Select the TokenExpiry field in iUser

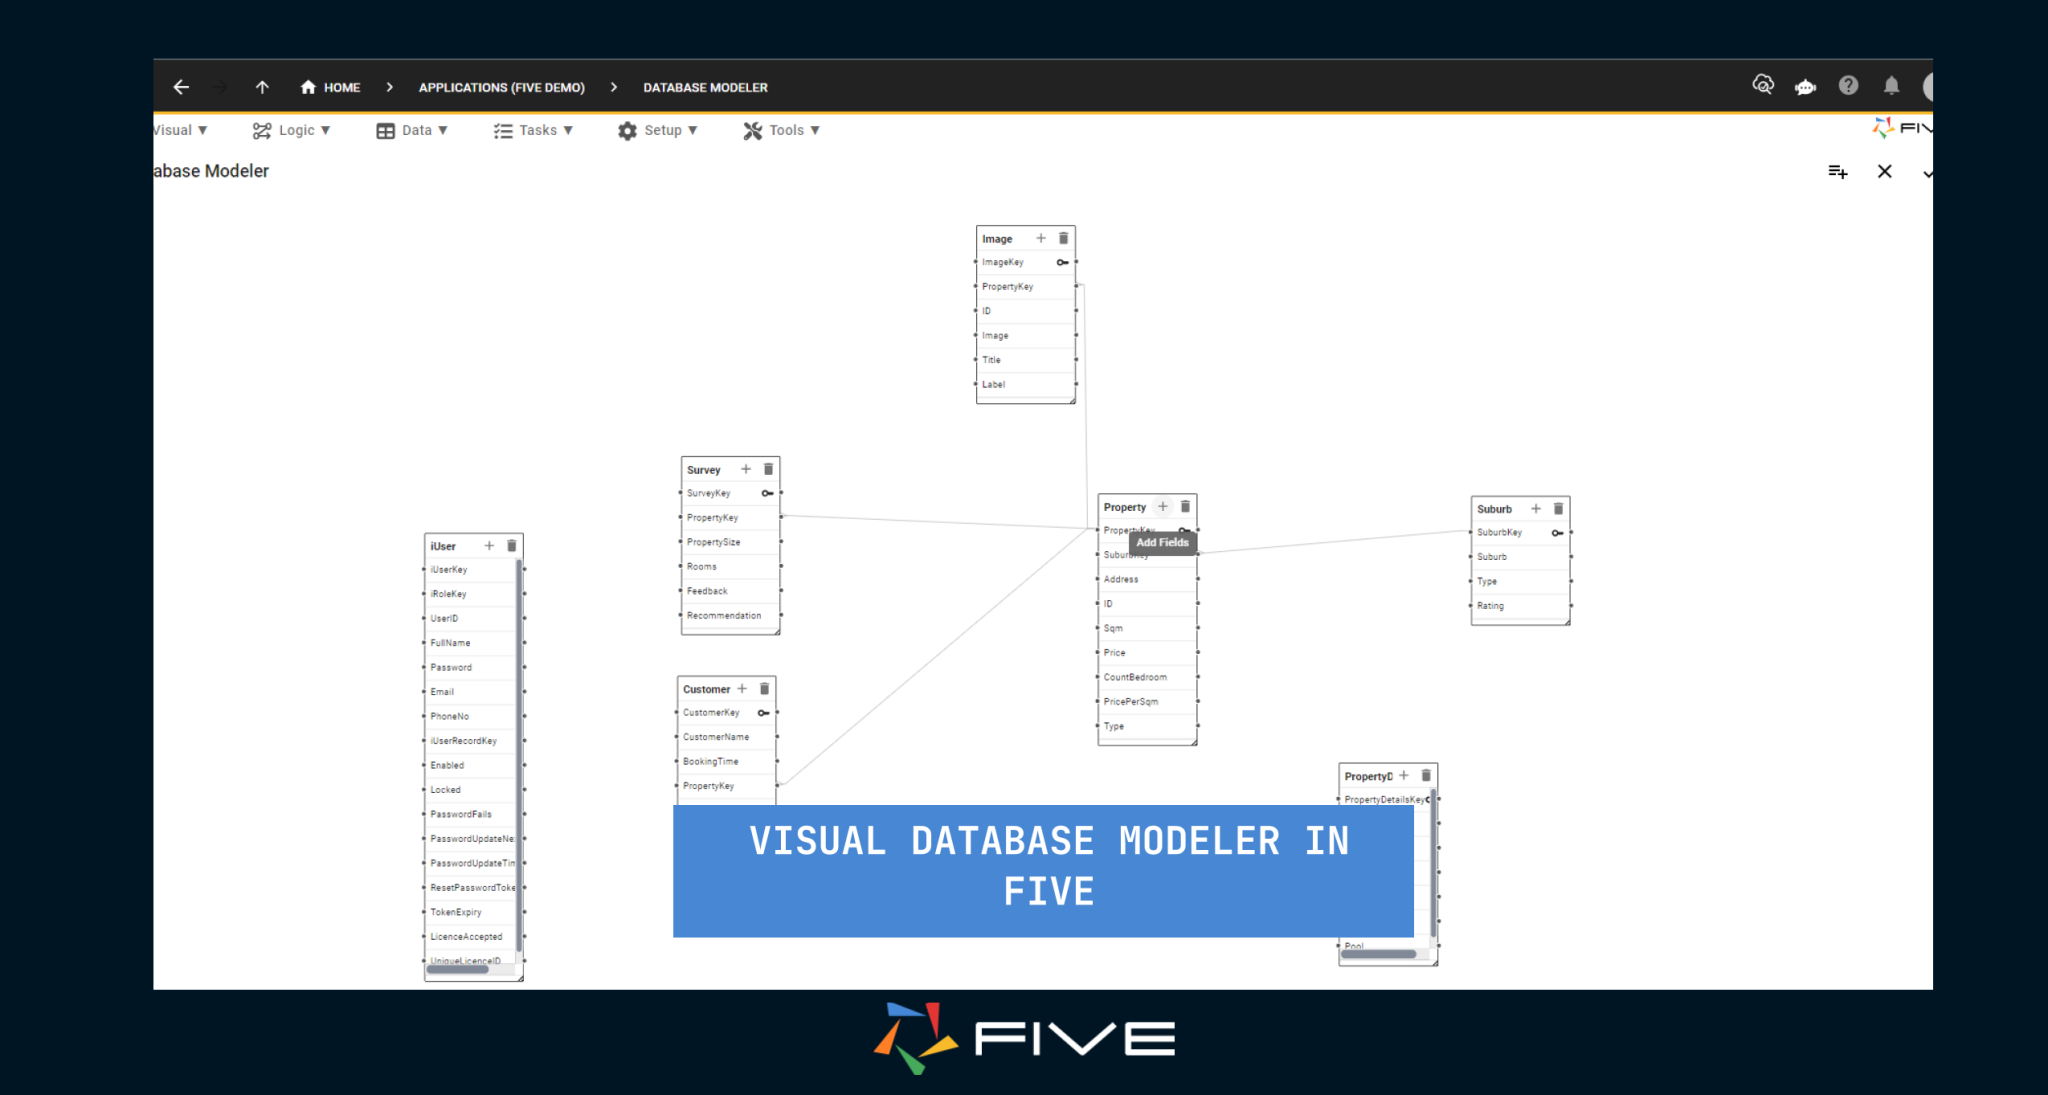pos(470,913)
